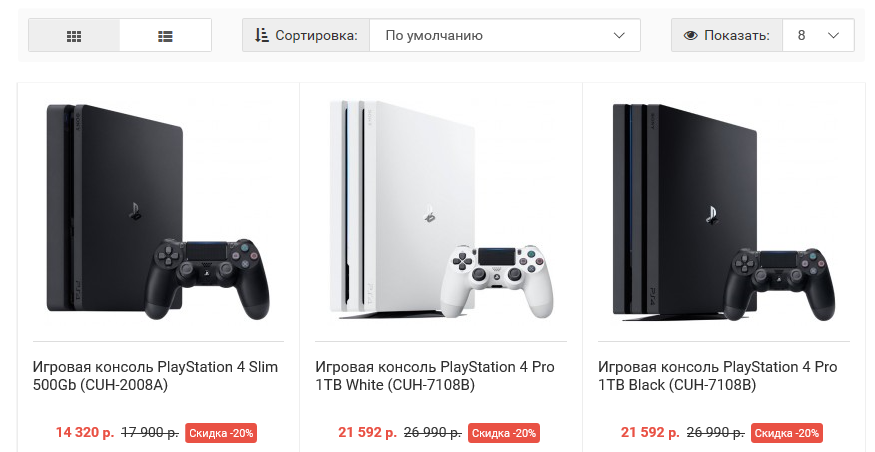Screen dimensions: 875x452
Task: Click the crossed-out 17 900 р. price
Action: (x=150, y=433)
